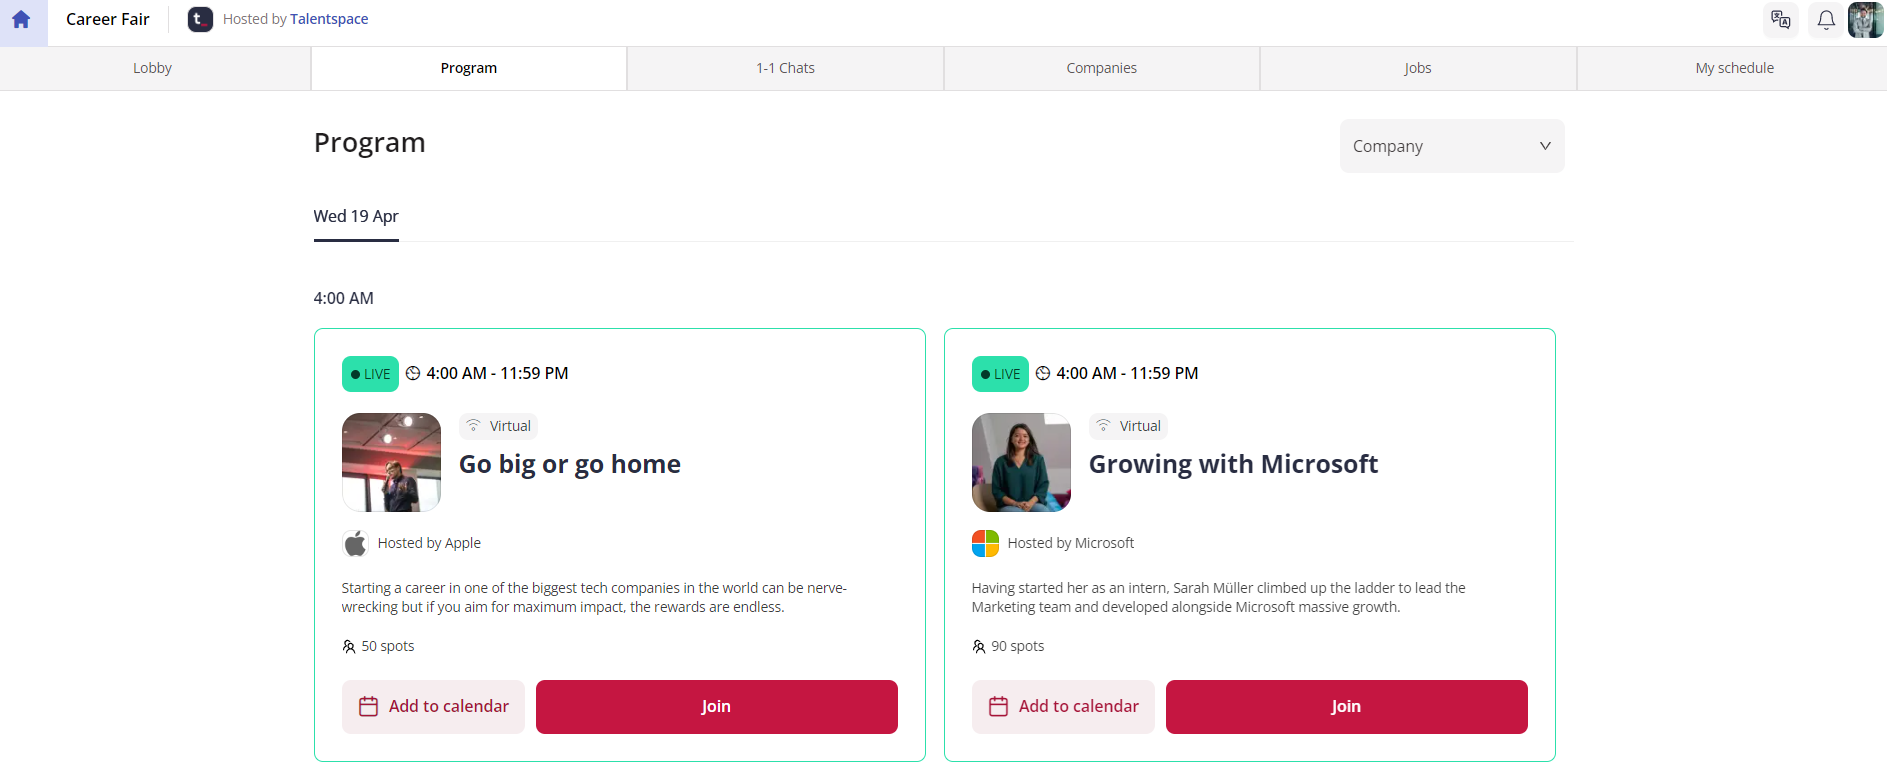Open the notifications bell

coord(1825,20)
